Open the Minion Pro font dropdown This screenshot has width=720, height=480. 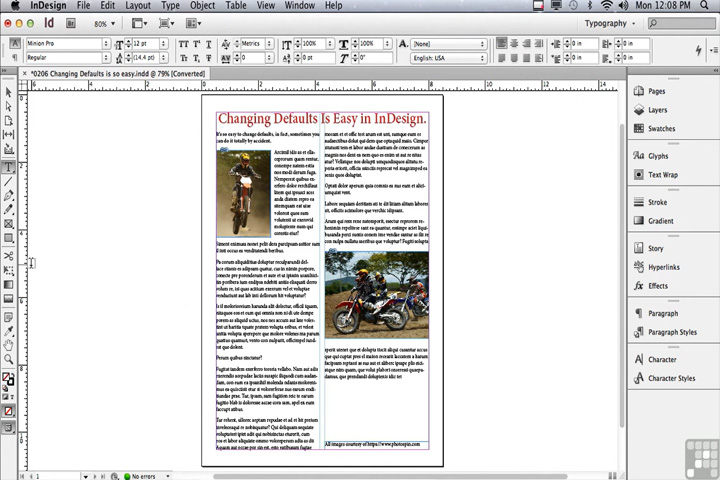click(68, 43)
